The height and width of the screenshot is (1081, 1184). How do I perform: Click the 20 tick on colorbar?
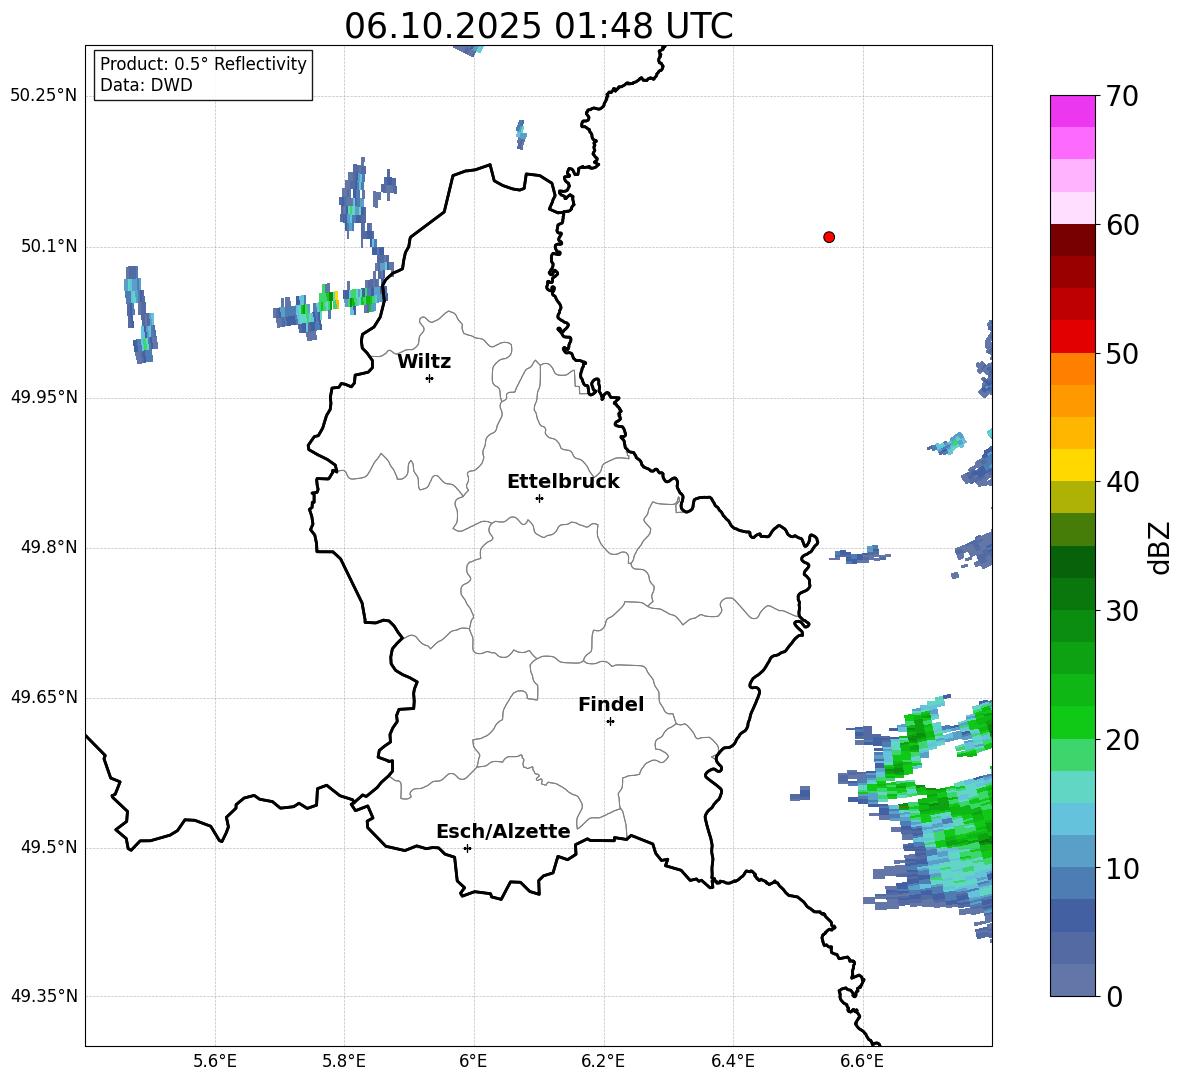(1122, 740)
